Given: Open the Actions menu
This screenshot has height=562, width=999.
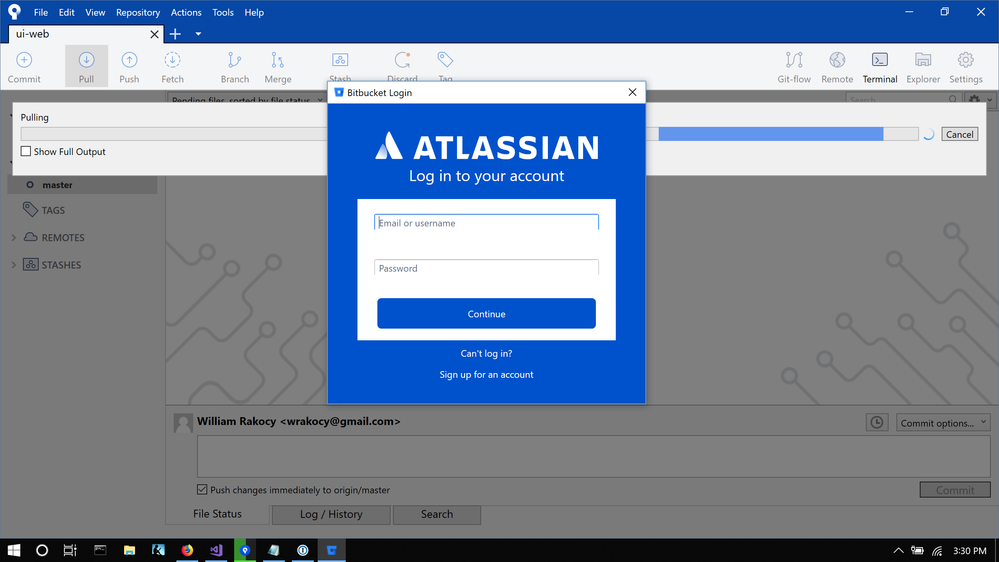Looking at the screenshot, I should [186, 12].
